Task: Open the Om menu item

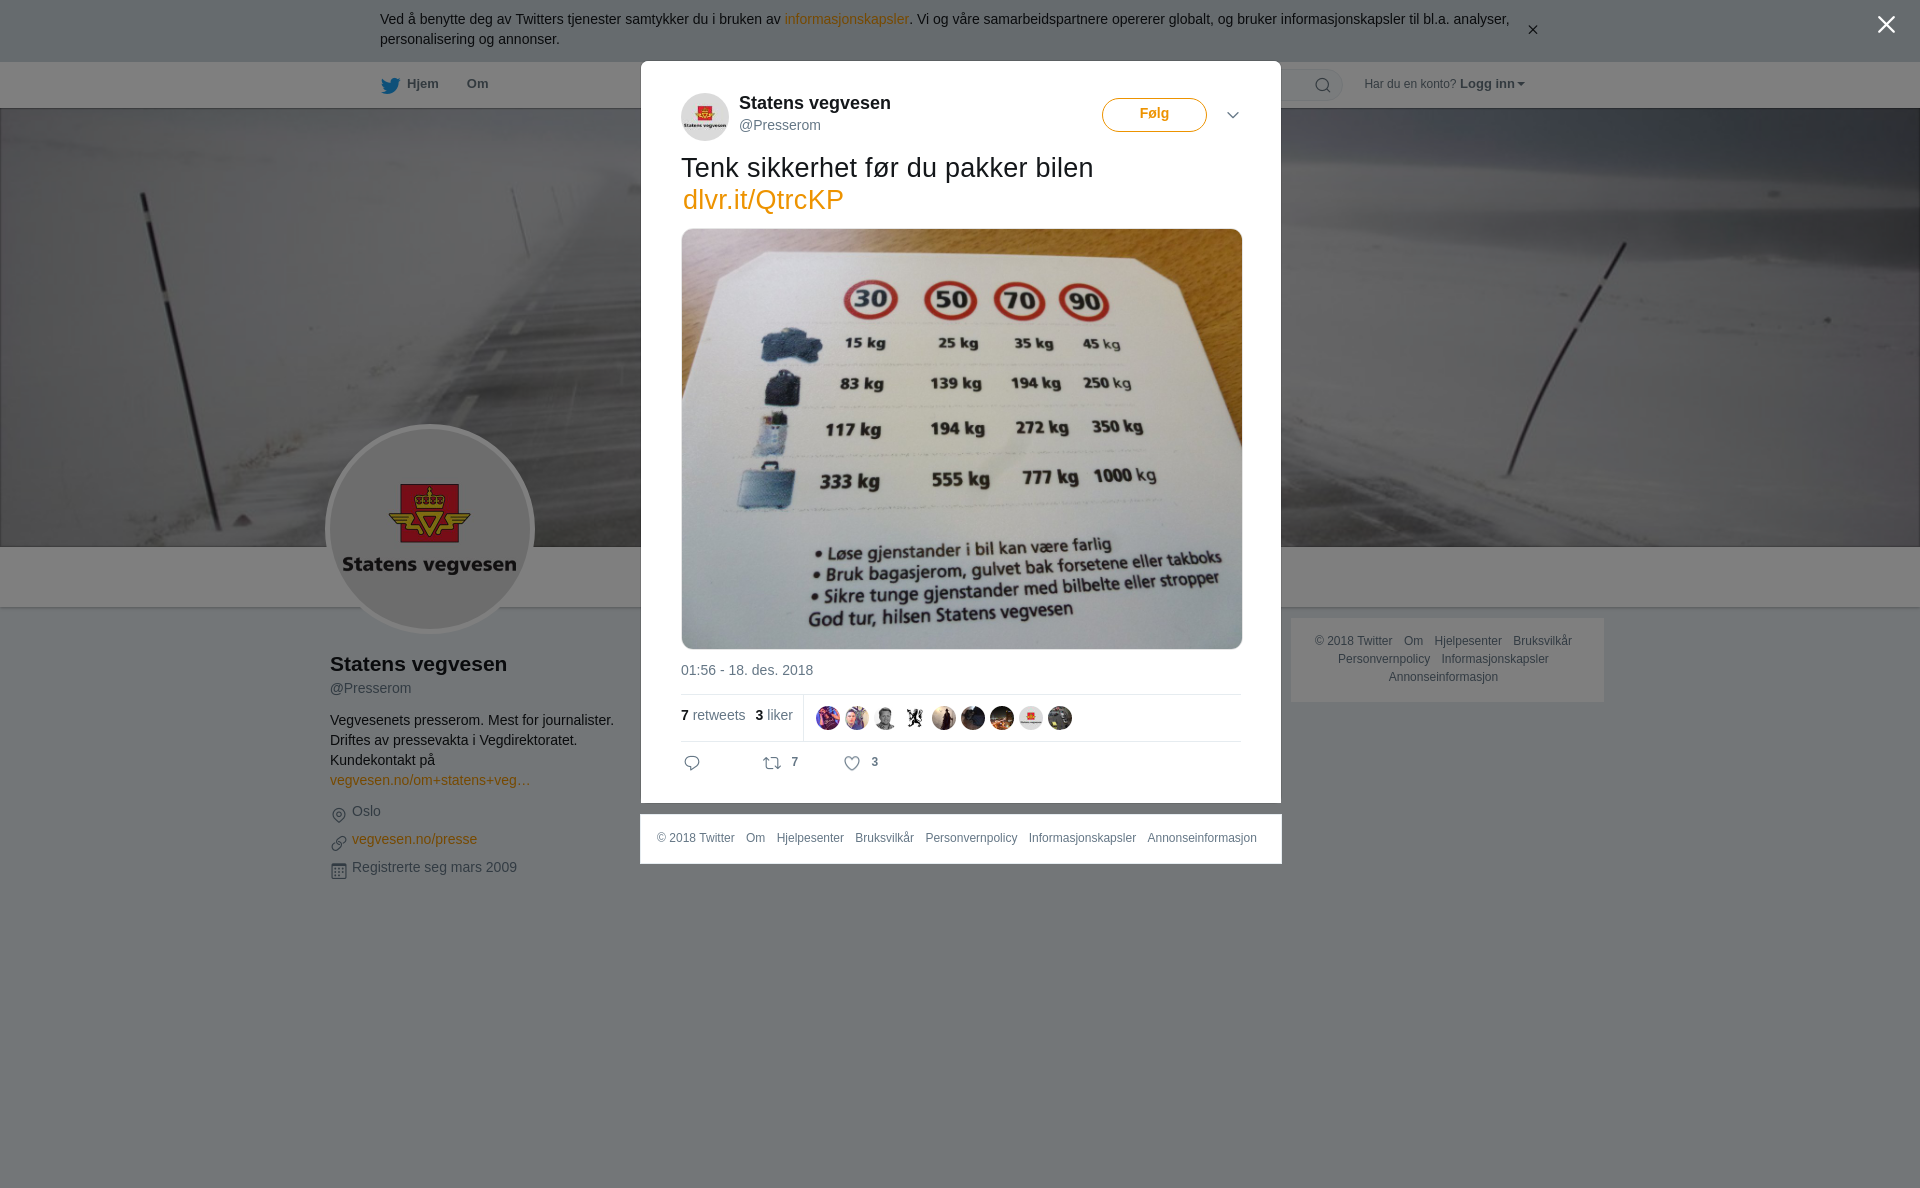Action: [x=477, y=84]
